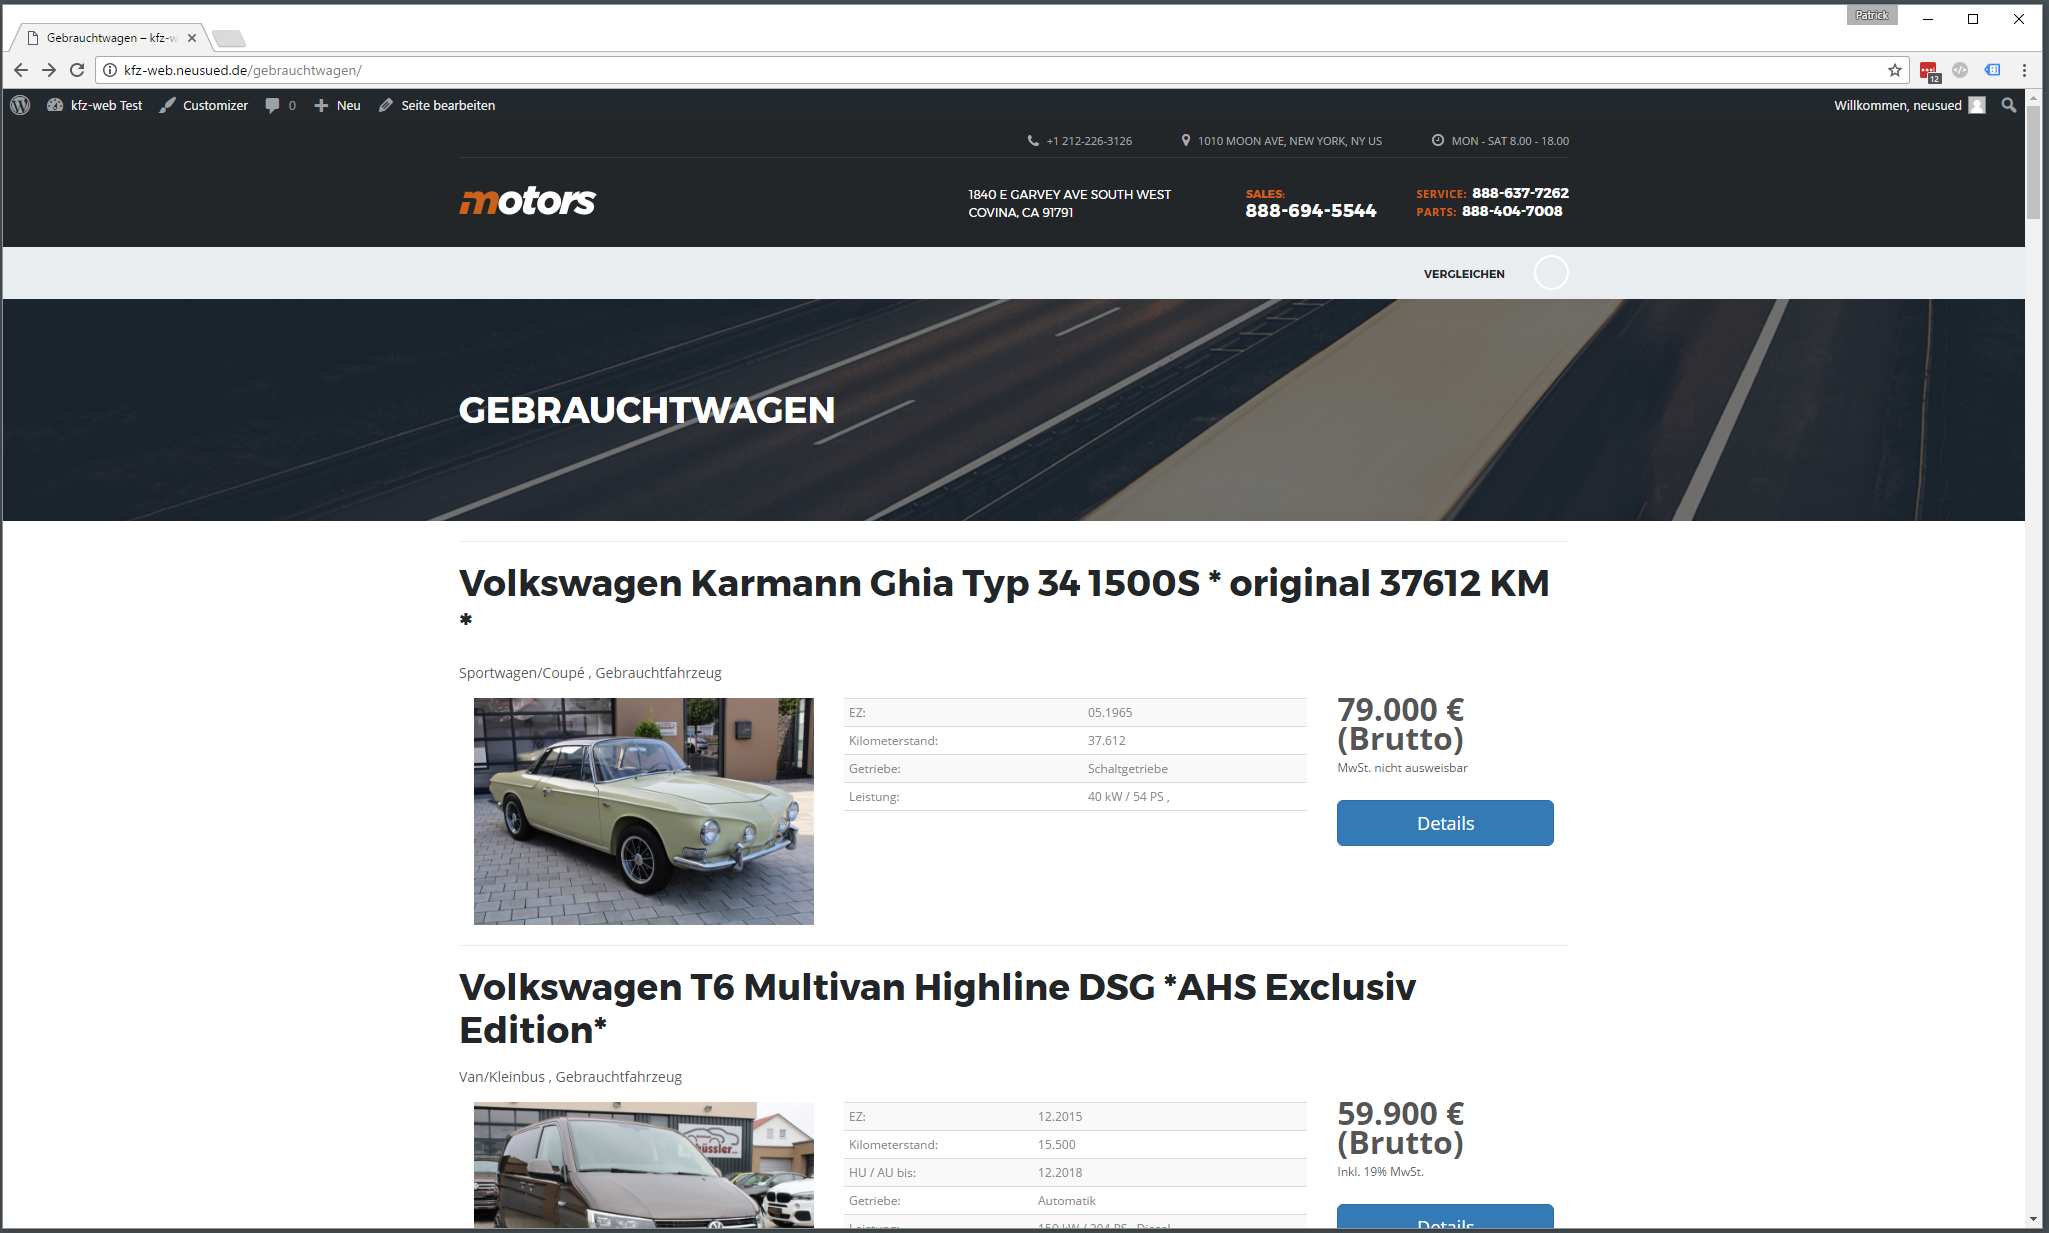Screen dimensions: 2049x1233
Task: Click sales phone number 888-694-5544
Action: 1311,210
